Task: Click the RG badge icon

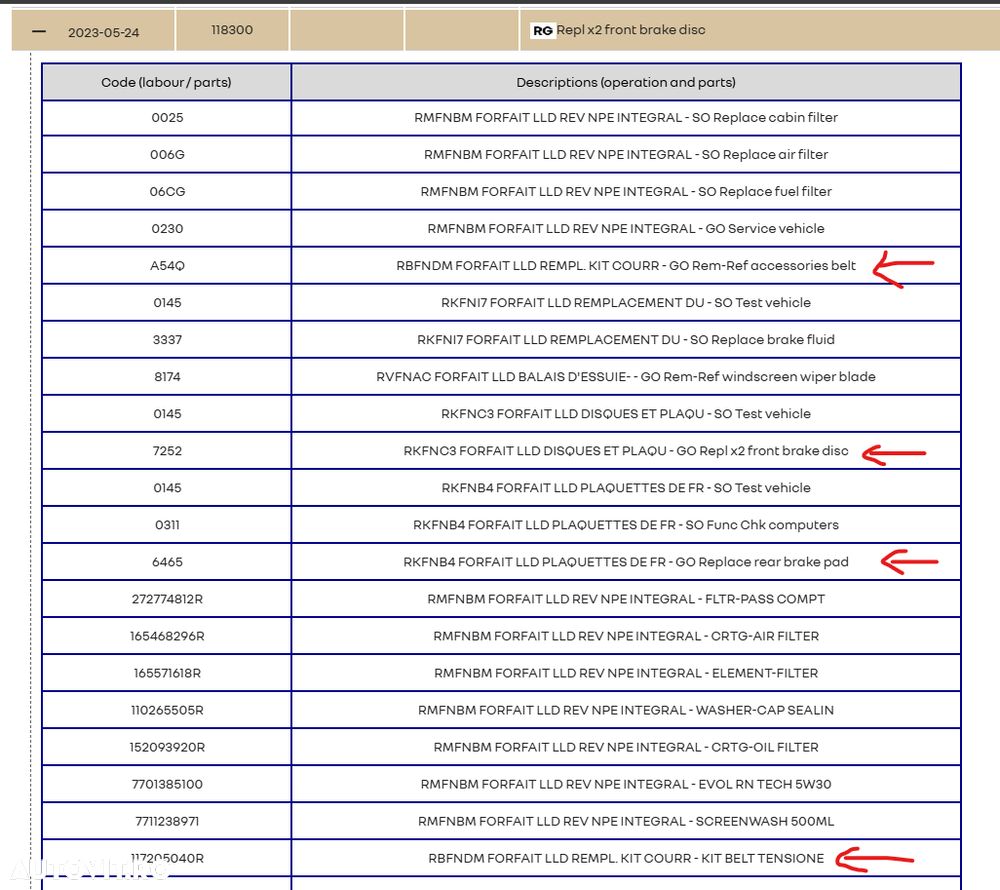Action: tap(543, 31)
